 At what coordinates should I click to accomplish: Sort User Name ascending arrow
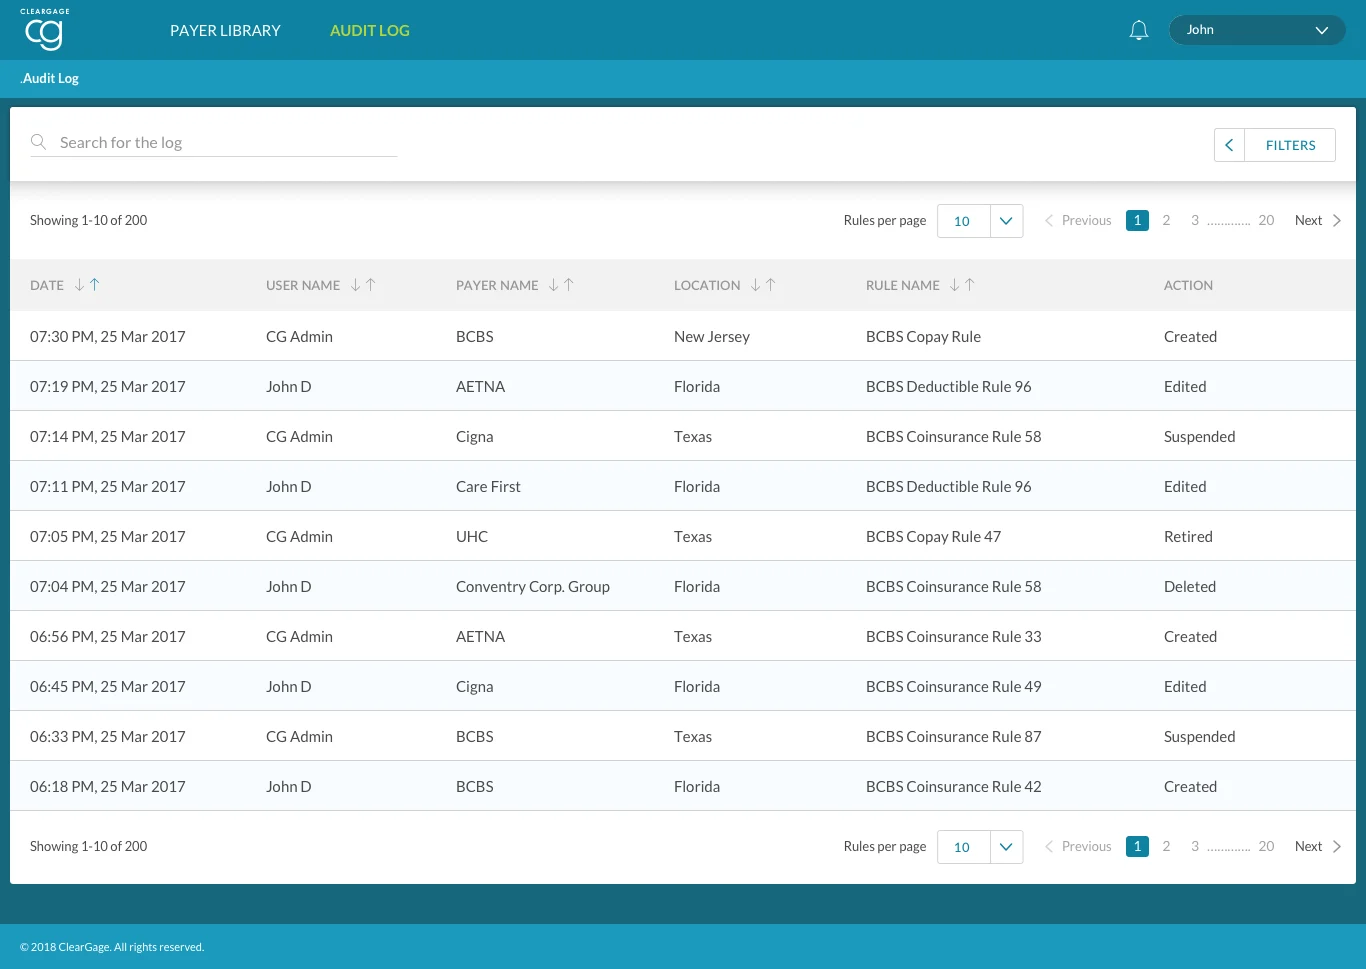pyautogui.click(x=371, y=285)
